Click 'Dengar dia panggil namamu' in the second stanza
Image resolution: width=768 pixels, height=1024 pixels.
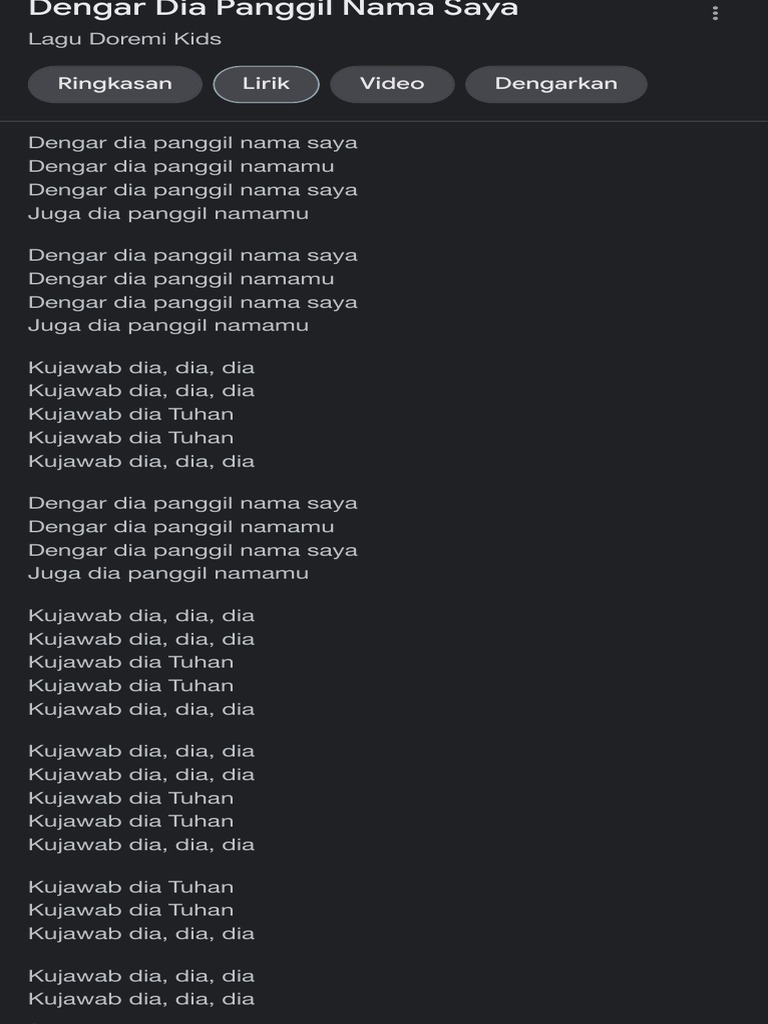(181, 279)
